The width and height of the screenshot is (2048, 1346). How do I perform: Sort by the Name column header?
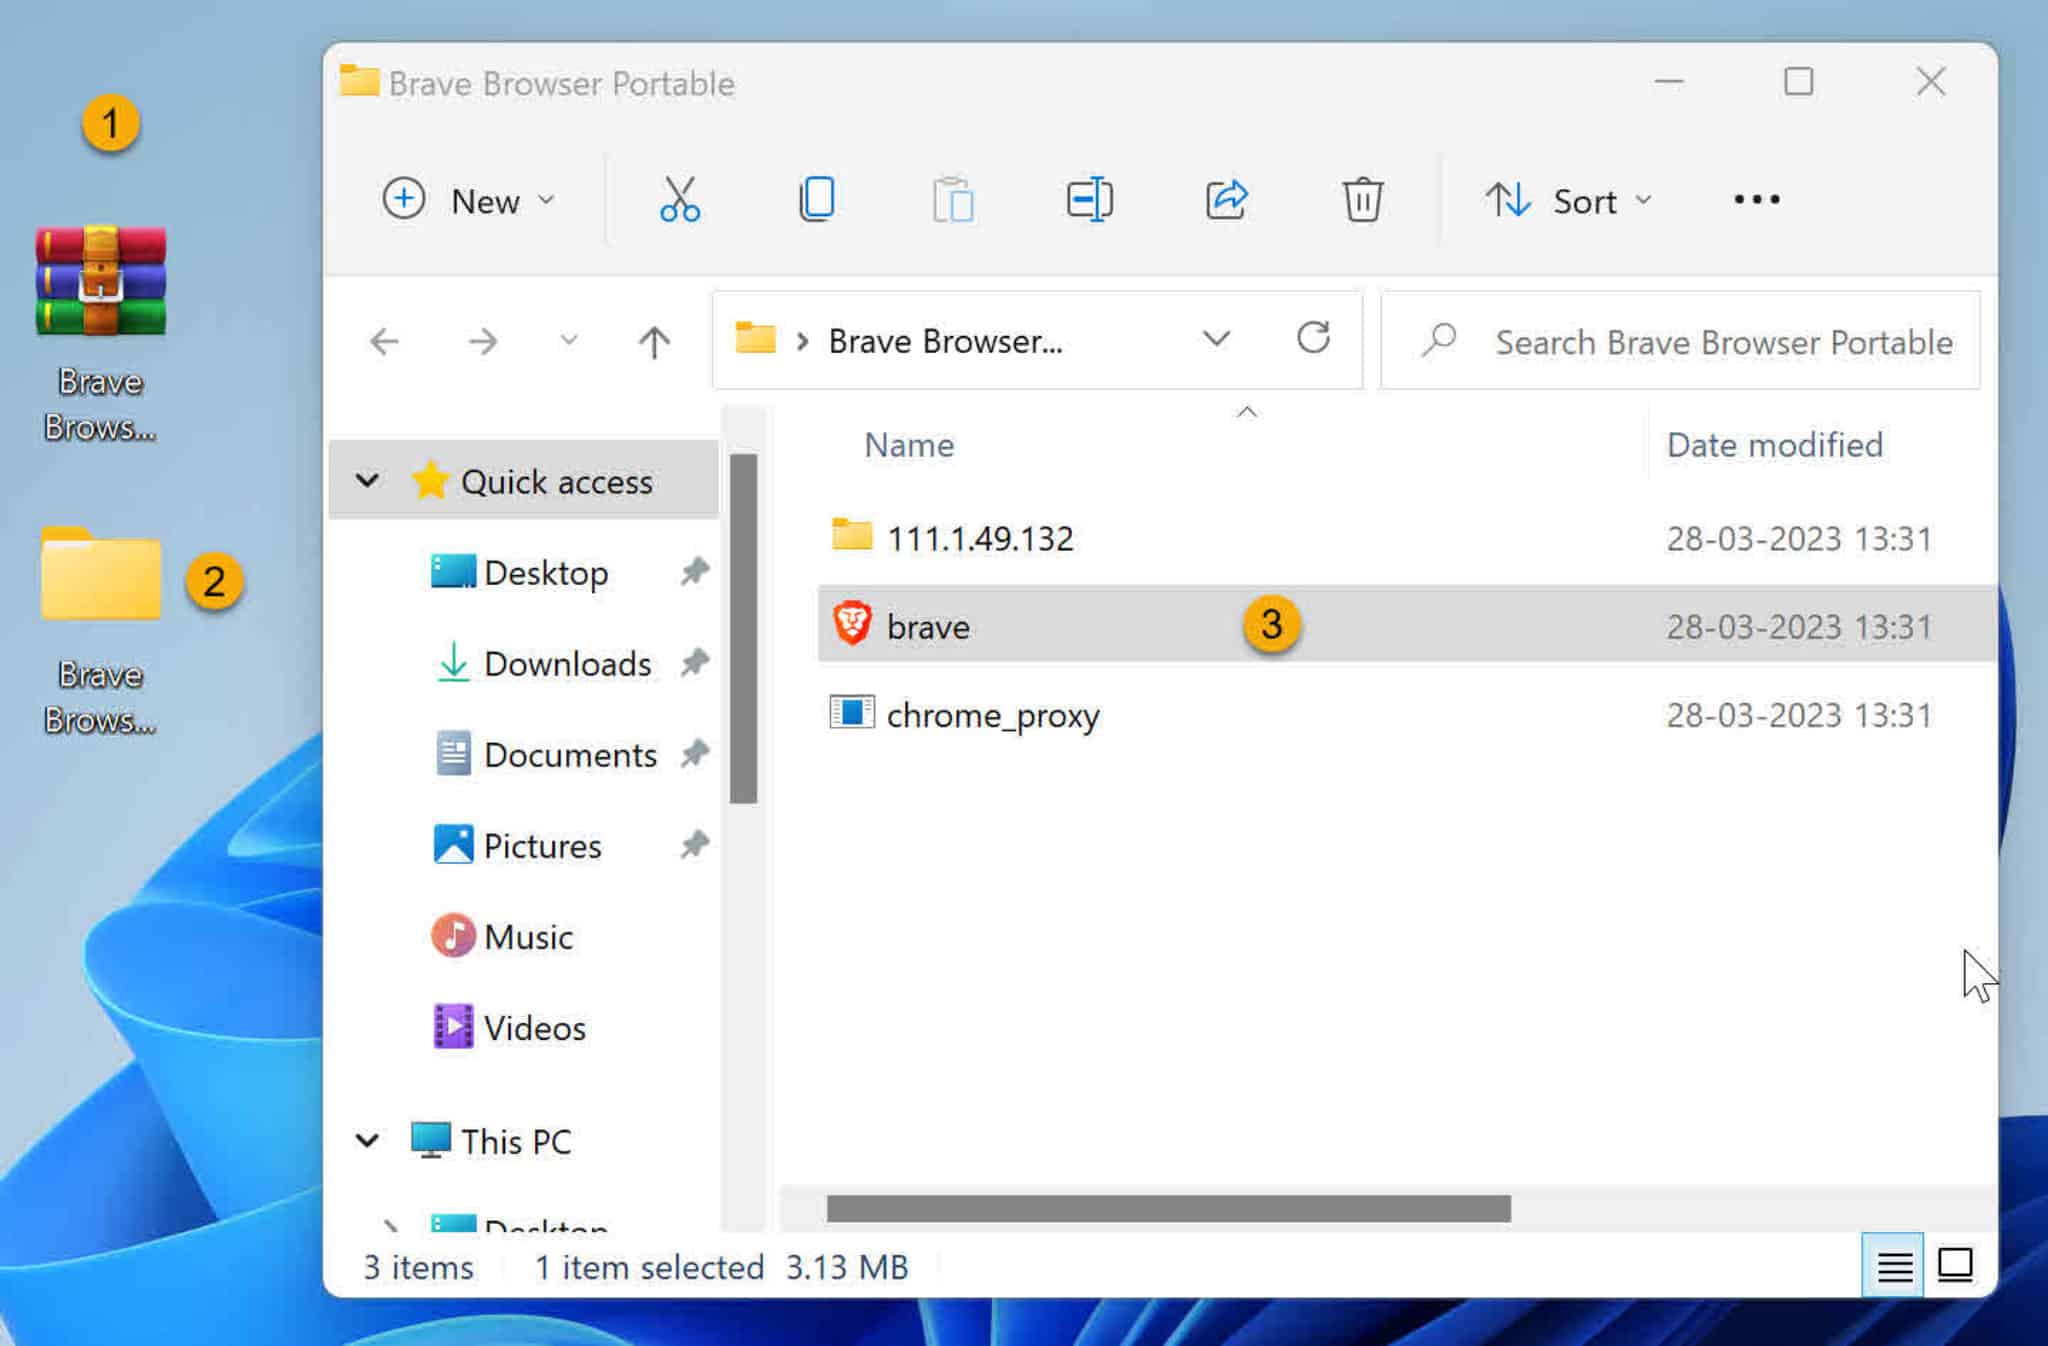click(x=909, y=445)
